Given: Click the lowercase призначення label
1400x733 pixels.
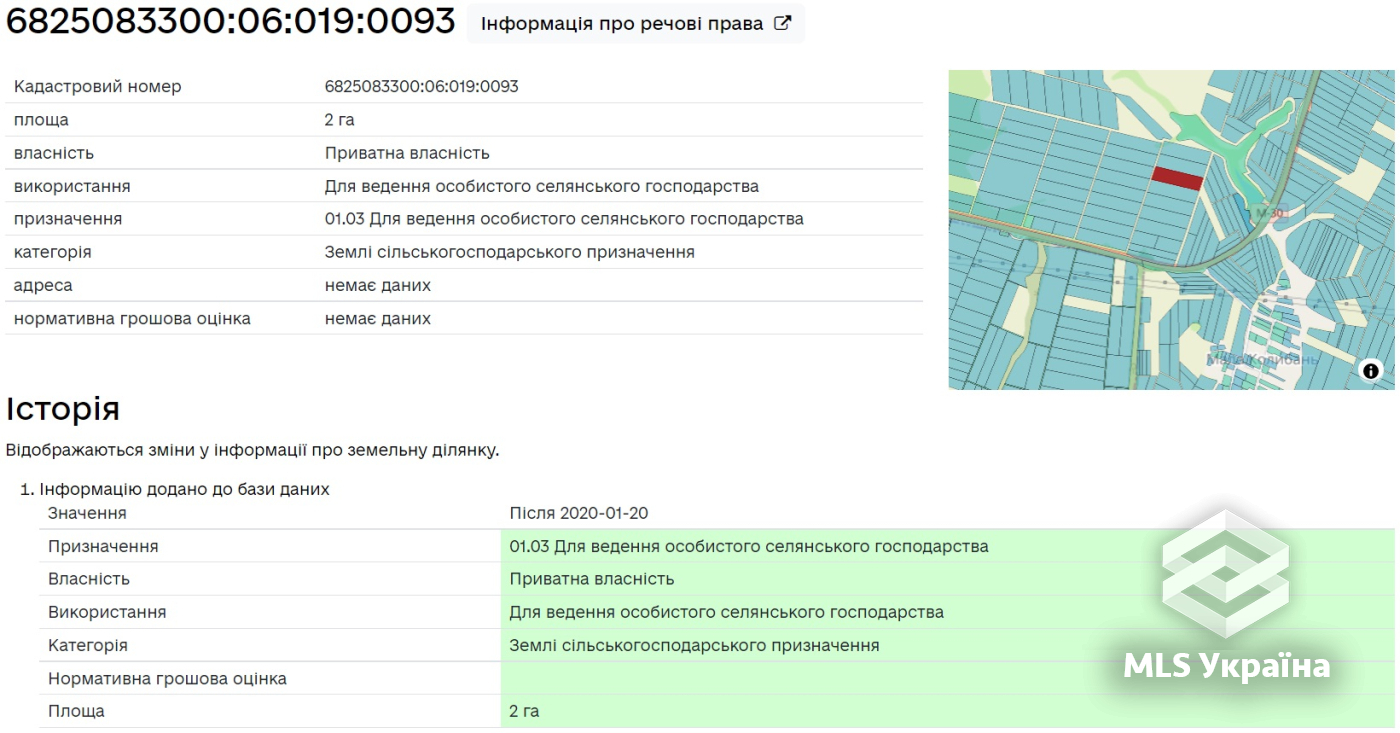Looking at the screenshot, I should coord(68,219).
